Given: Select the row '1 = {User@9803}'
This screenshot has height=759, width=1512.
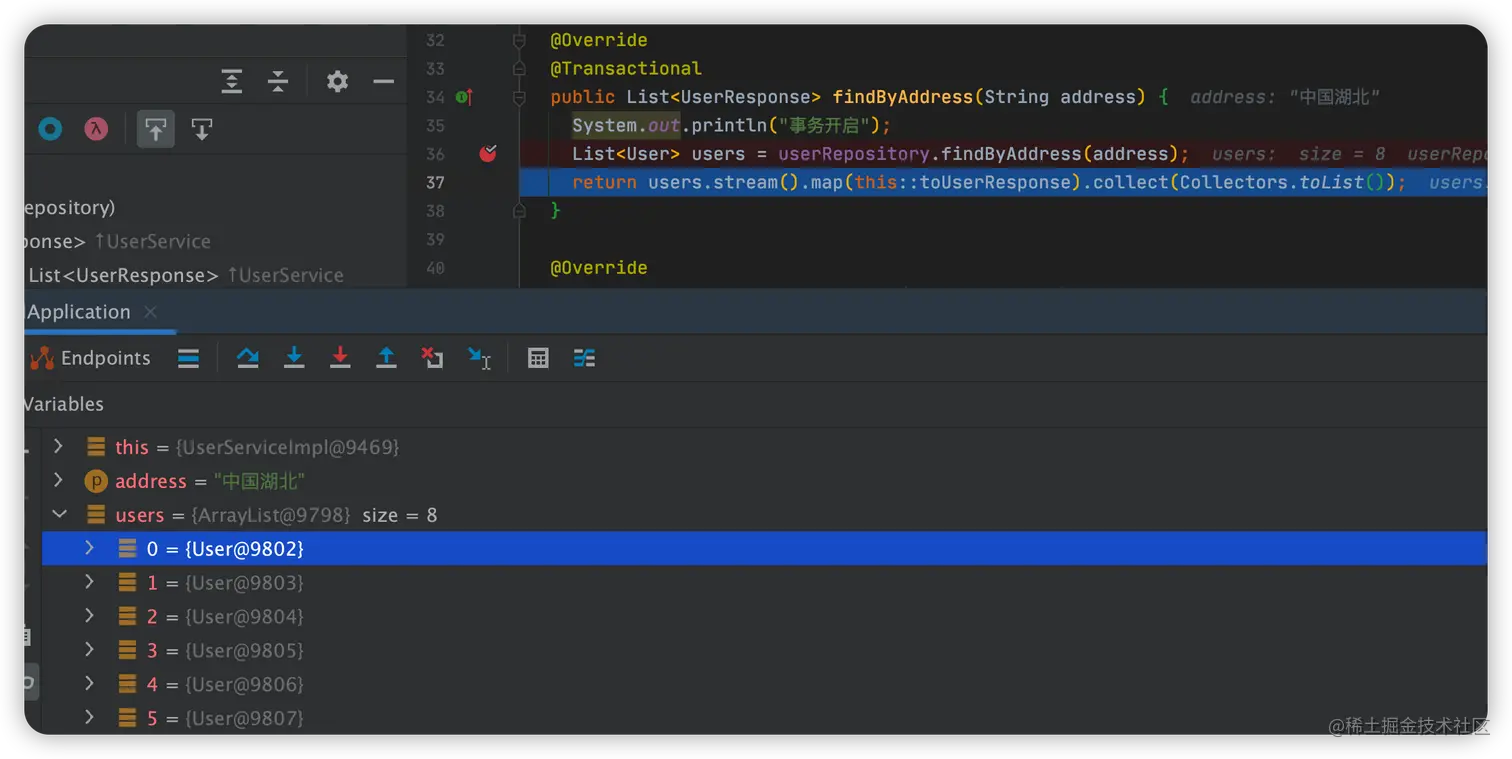Looking at the screenshot, I should pyautogui.click(x=764, y=582).
